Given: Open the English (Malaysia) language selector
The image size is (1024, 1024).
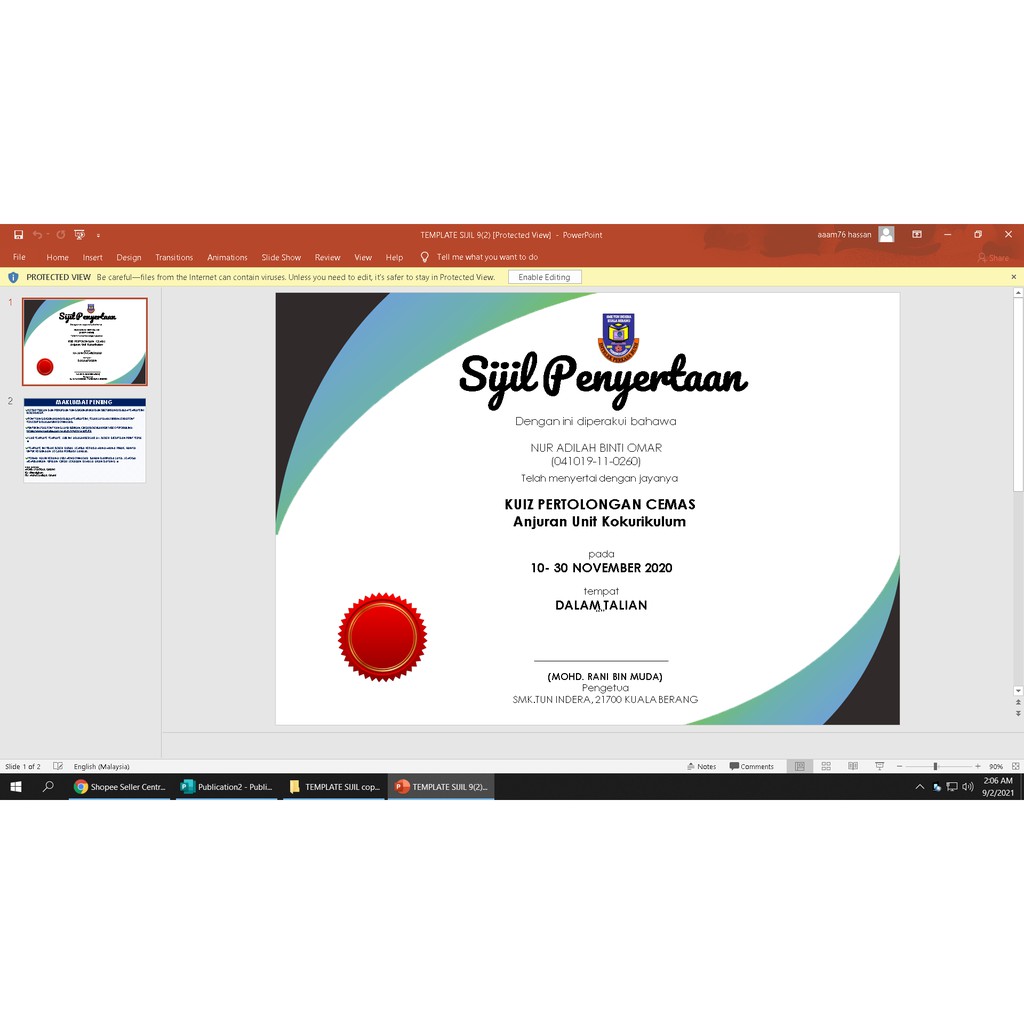Looking at the screenshot, I should point(100,766).
